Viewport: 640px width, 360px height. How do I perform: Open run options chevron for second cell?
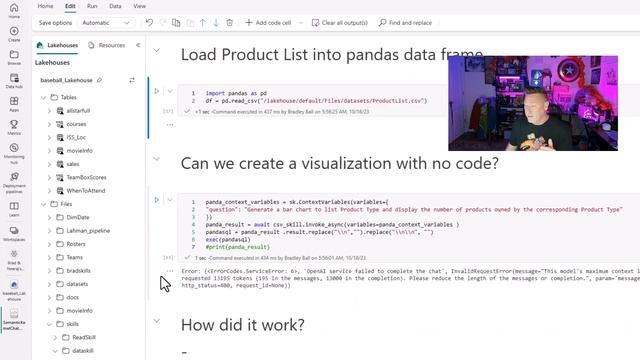(170, 200)
